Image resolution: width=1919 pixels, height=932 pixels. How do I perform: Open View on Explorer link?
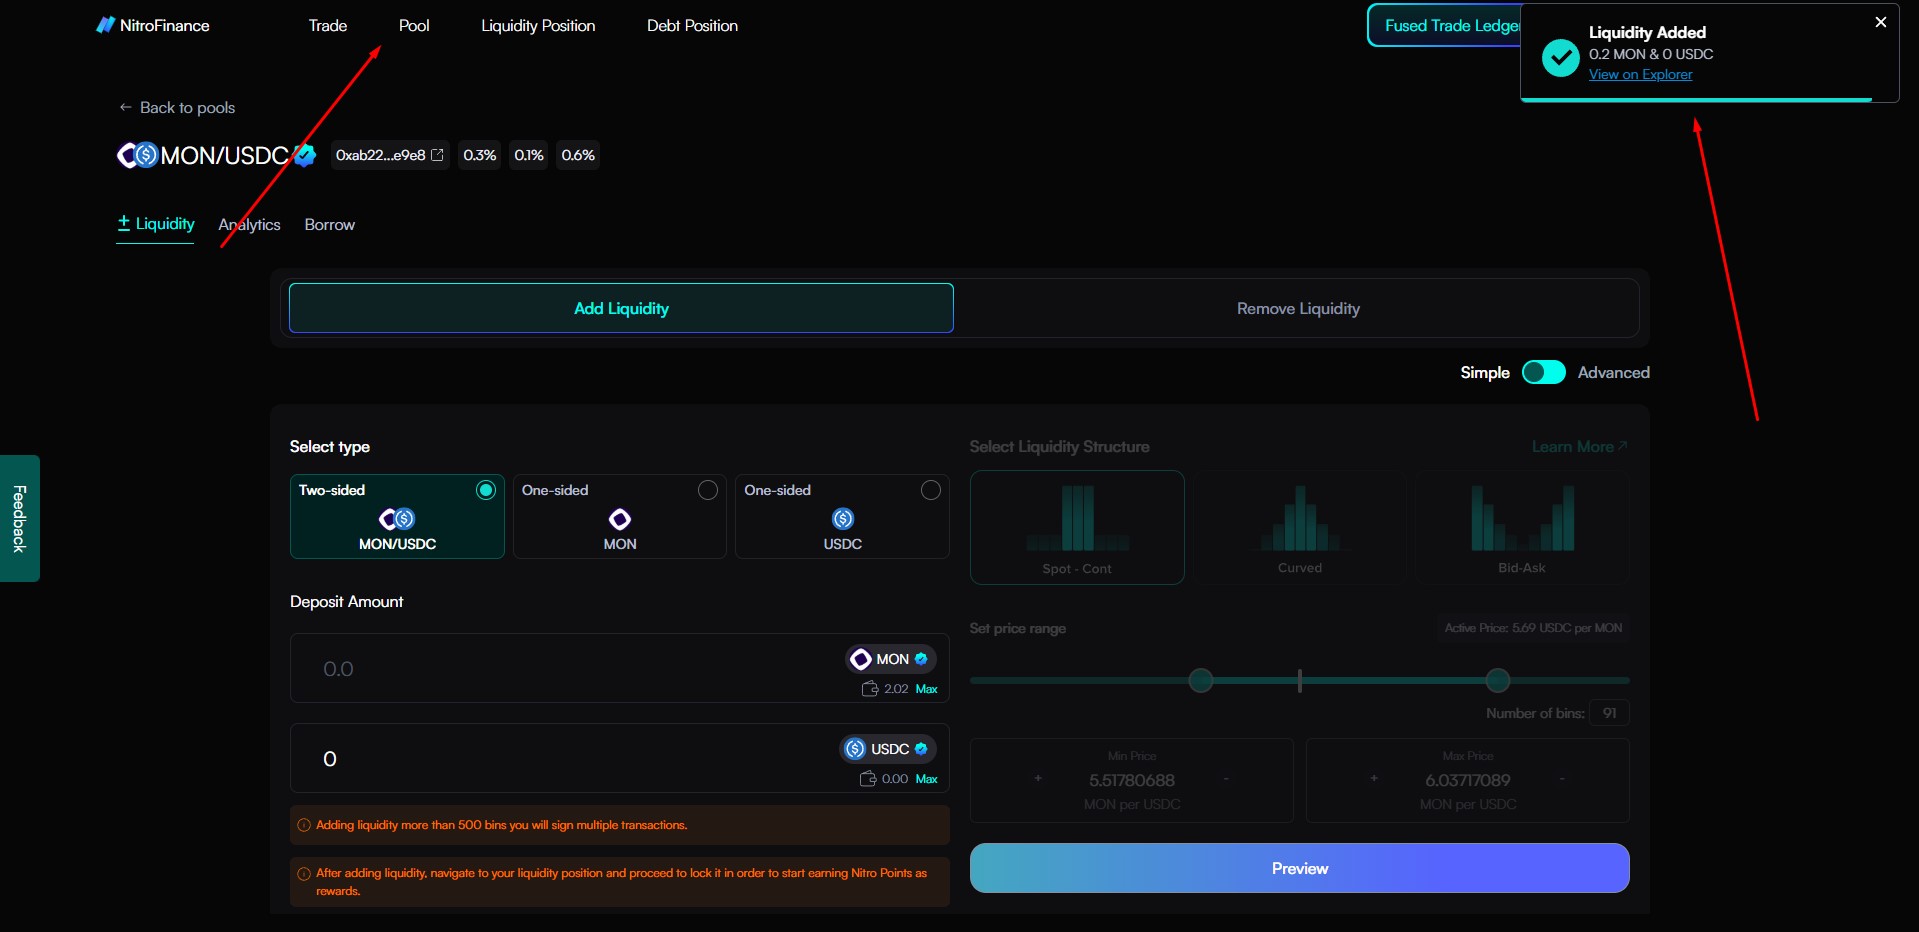coord(1640,75)
